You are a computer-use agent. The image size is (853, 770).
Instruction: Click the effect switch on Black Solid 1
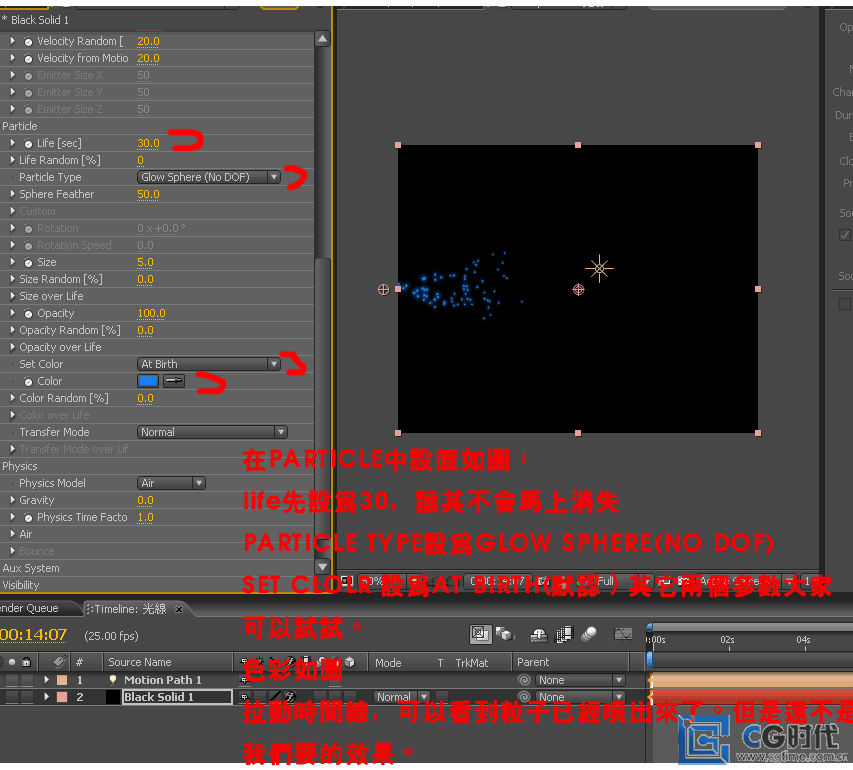(x=290, y=697)
